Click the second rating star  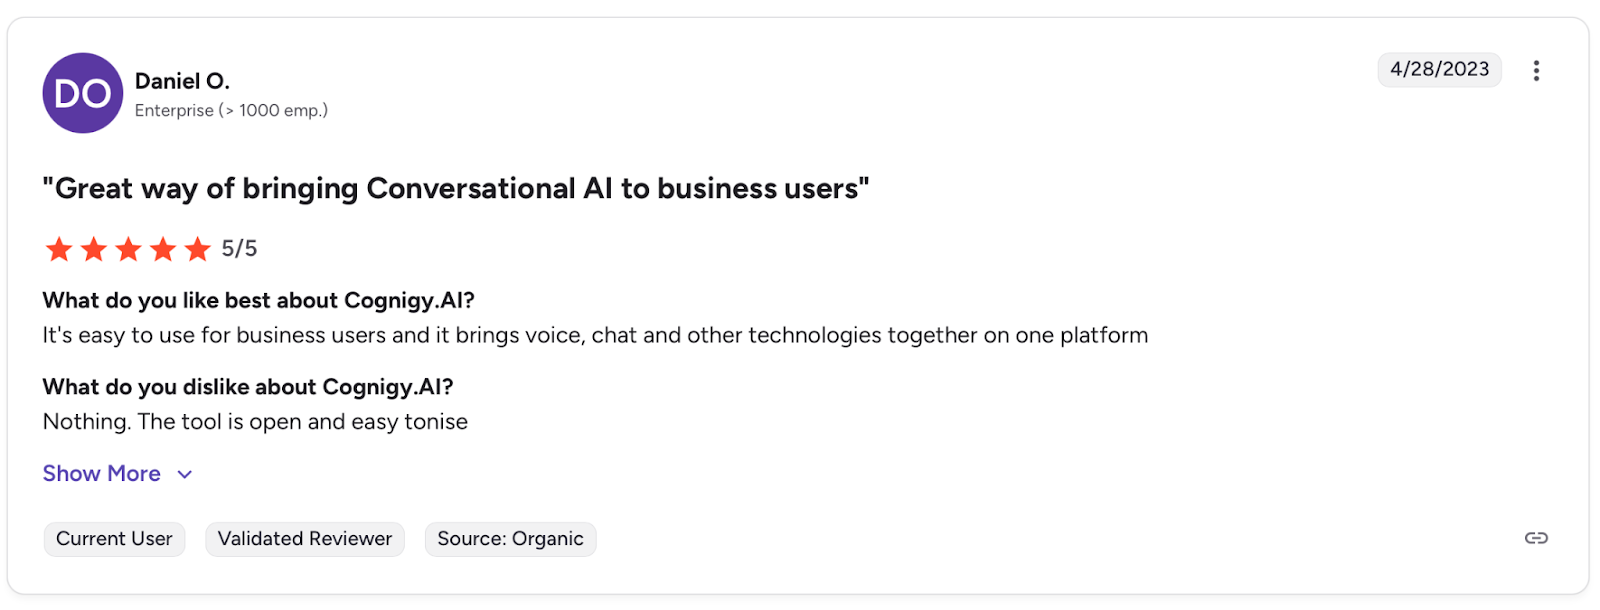click(94, 249)
